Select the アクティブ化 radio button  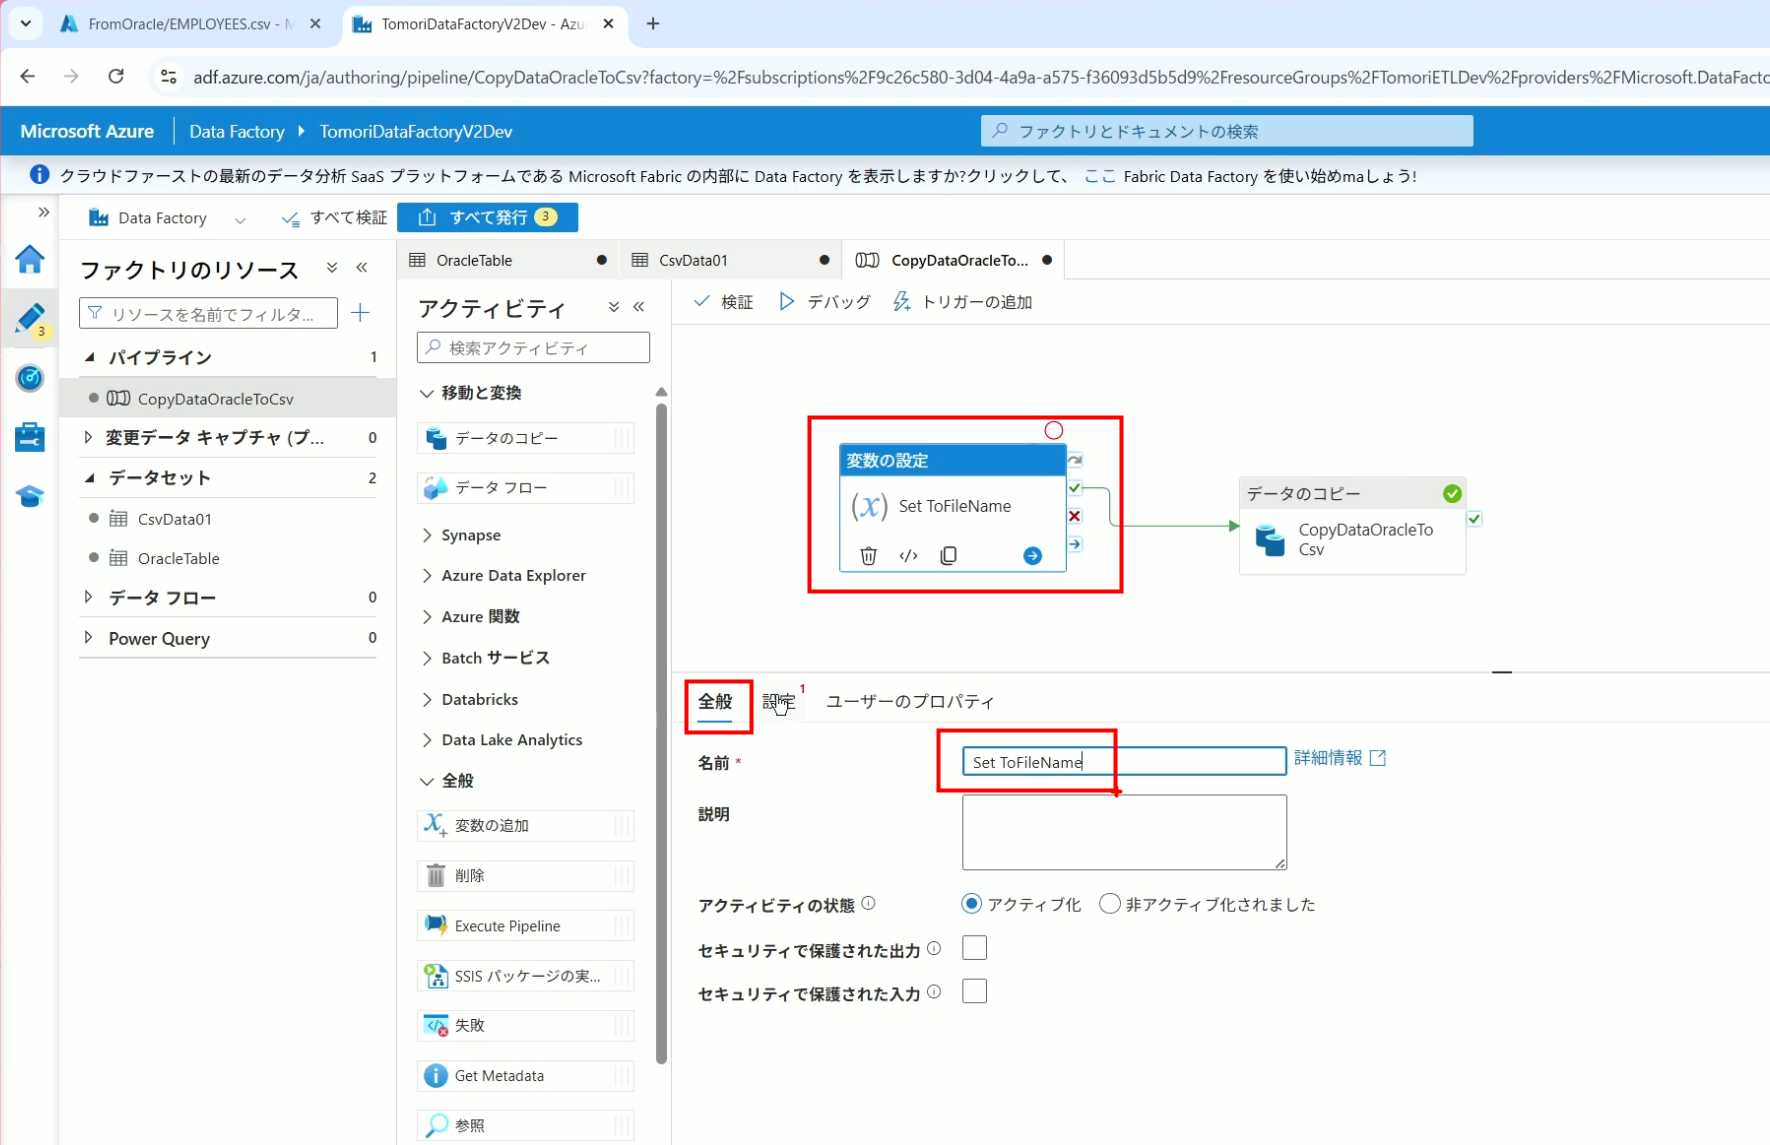click(971, 904)
